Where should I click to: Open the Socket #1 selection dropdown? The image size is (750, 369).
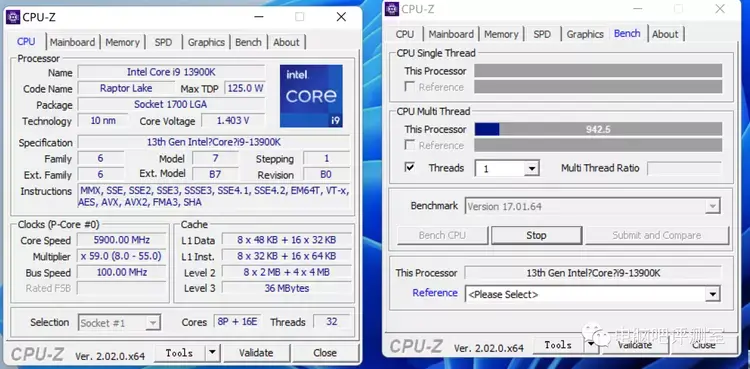(x=153, y=323)
